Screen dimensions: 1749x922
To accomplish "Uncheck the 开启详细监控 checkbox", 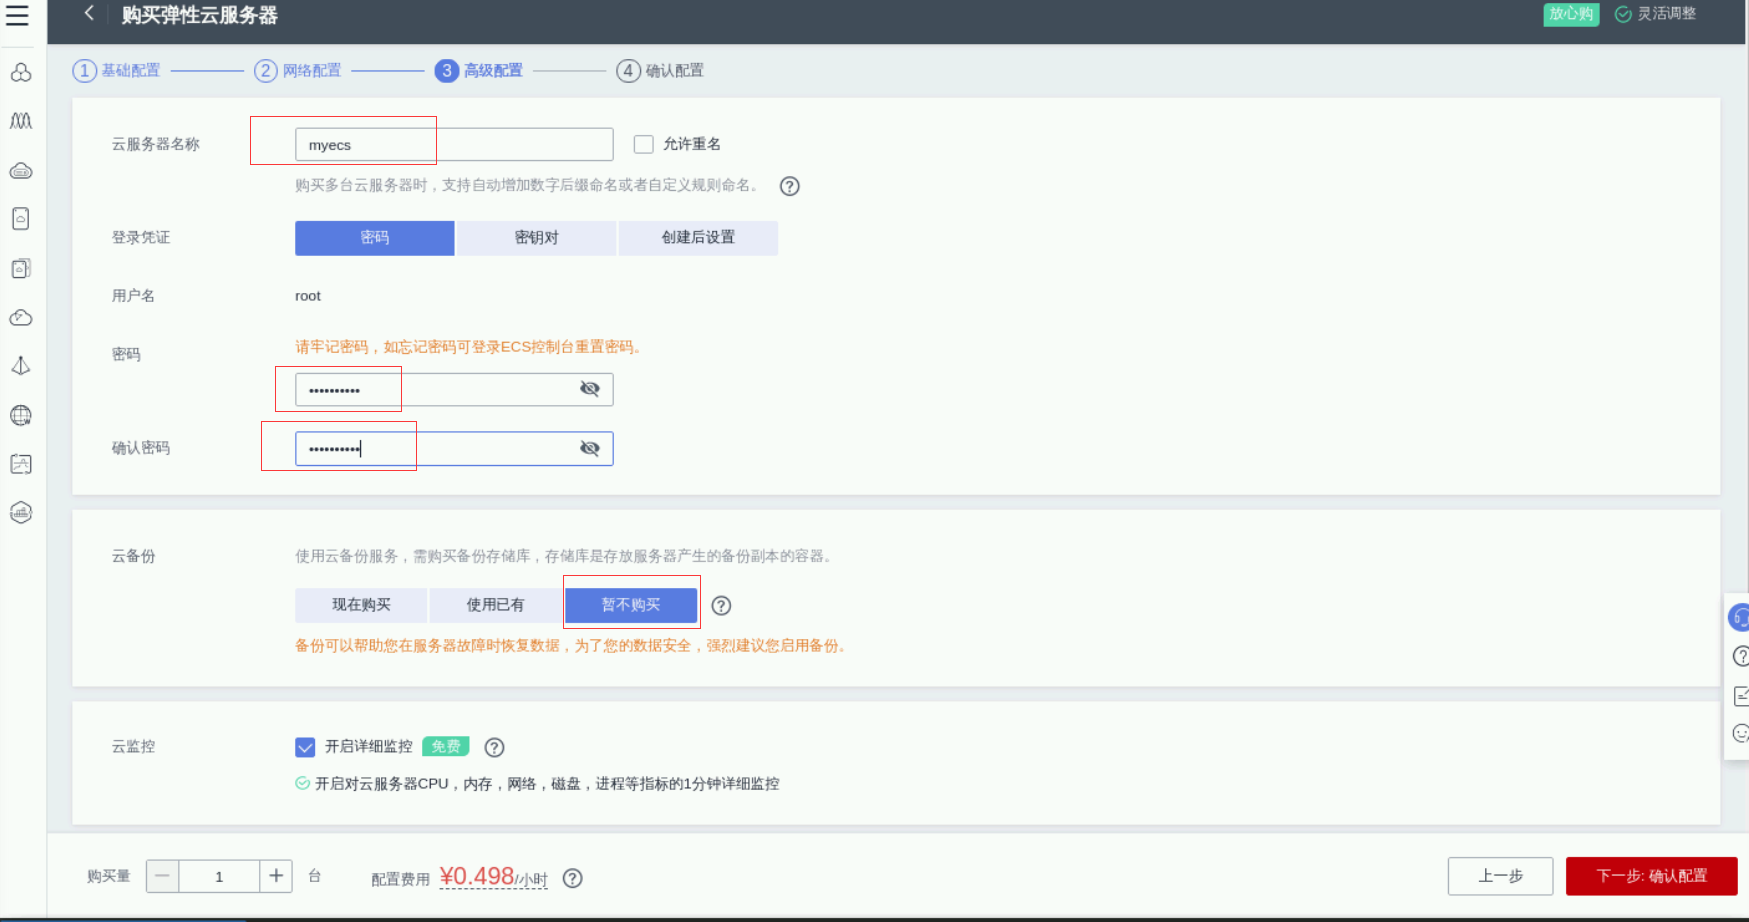I will click(305, 747).
